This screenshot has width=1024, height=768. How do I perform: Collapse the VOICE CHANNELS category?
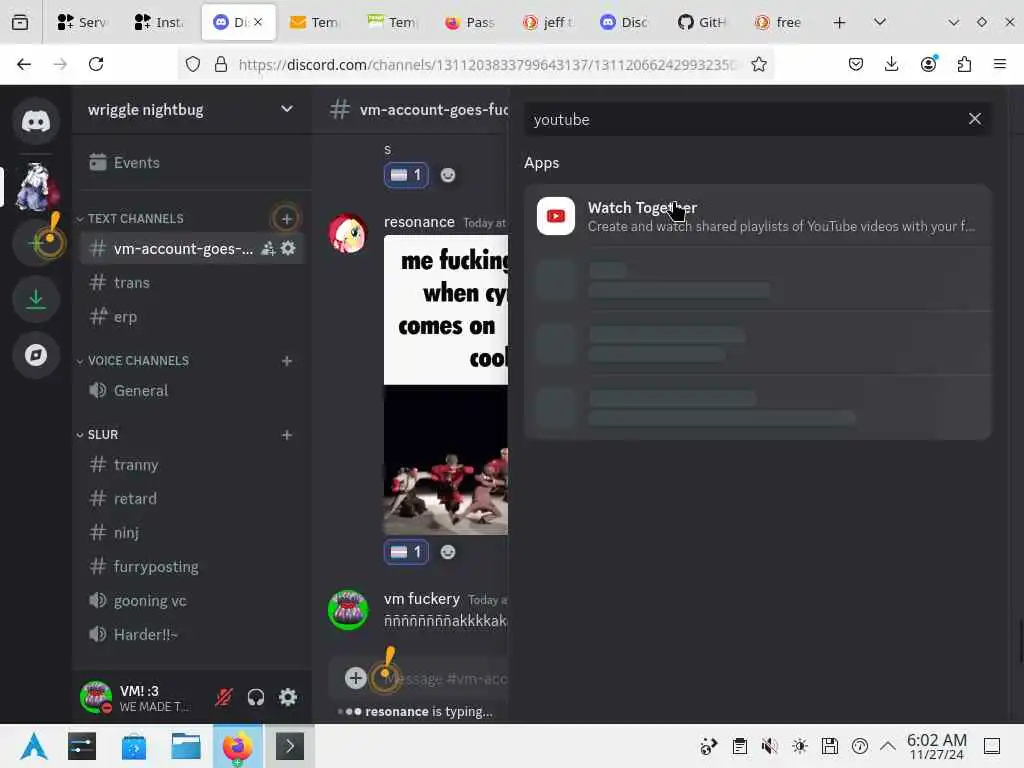pos(133,361)
